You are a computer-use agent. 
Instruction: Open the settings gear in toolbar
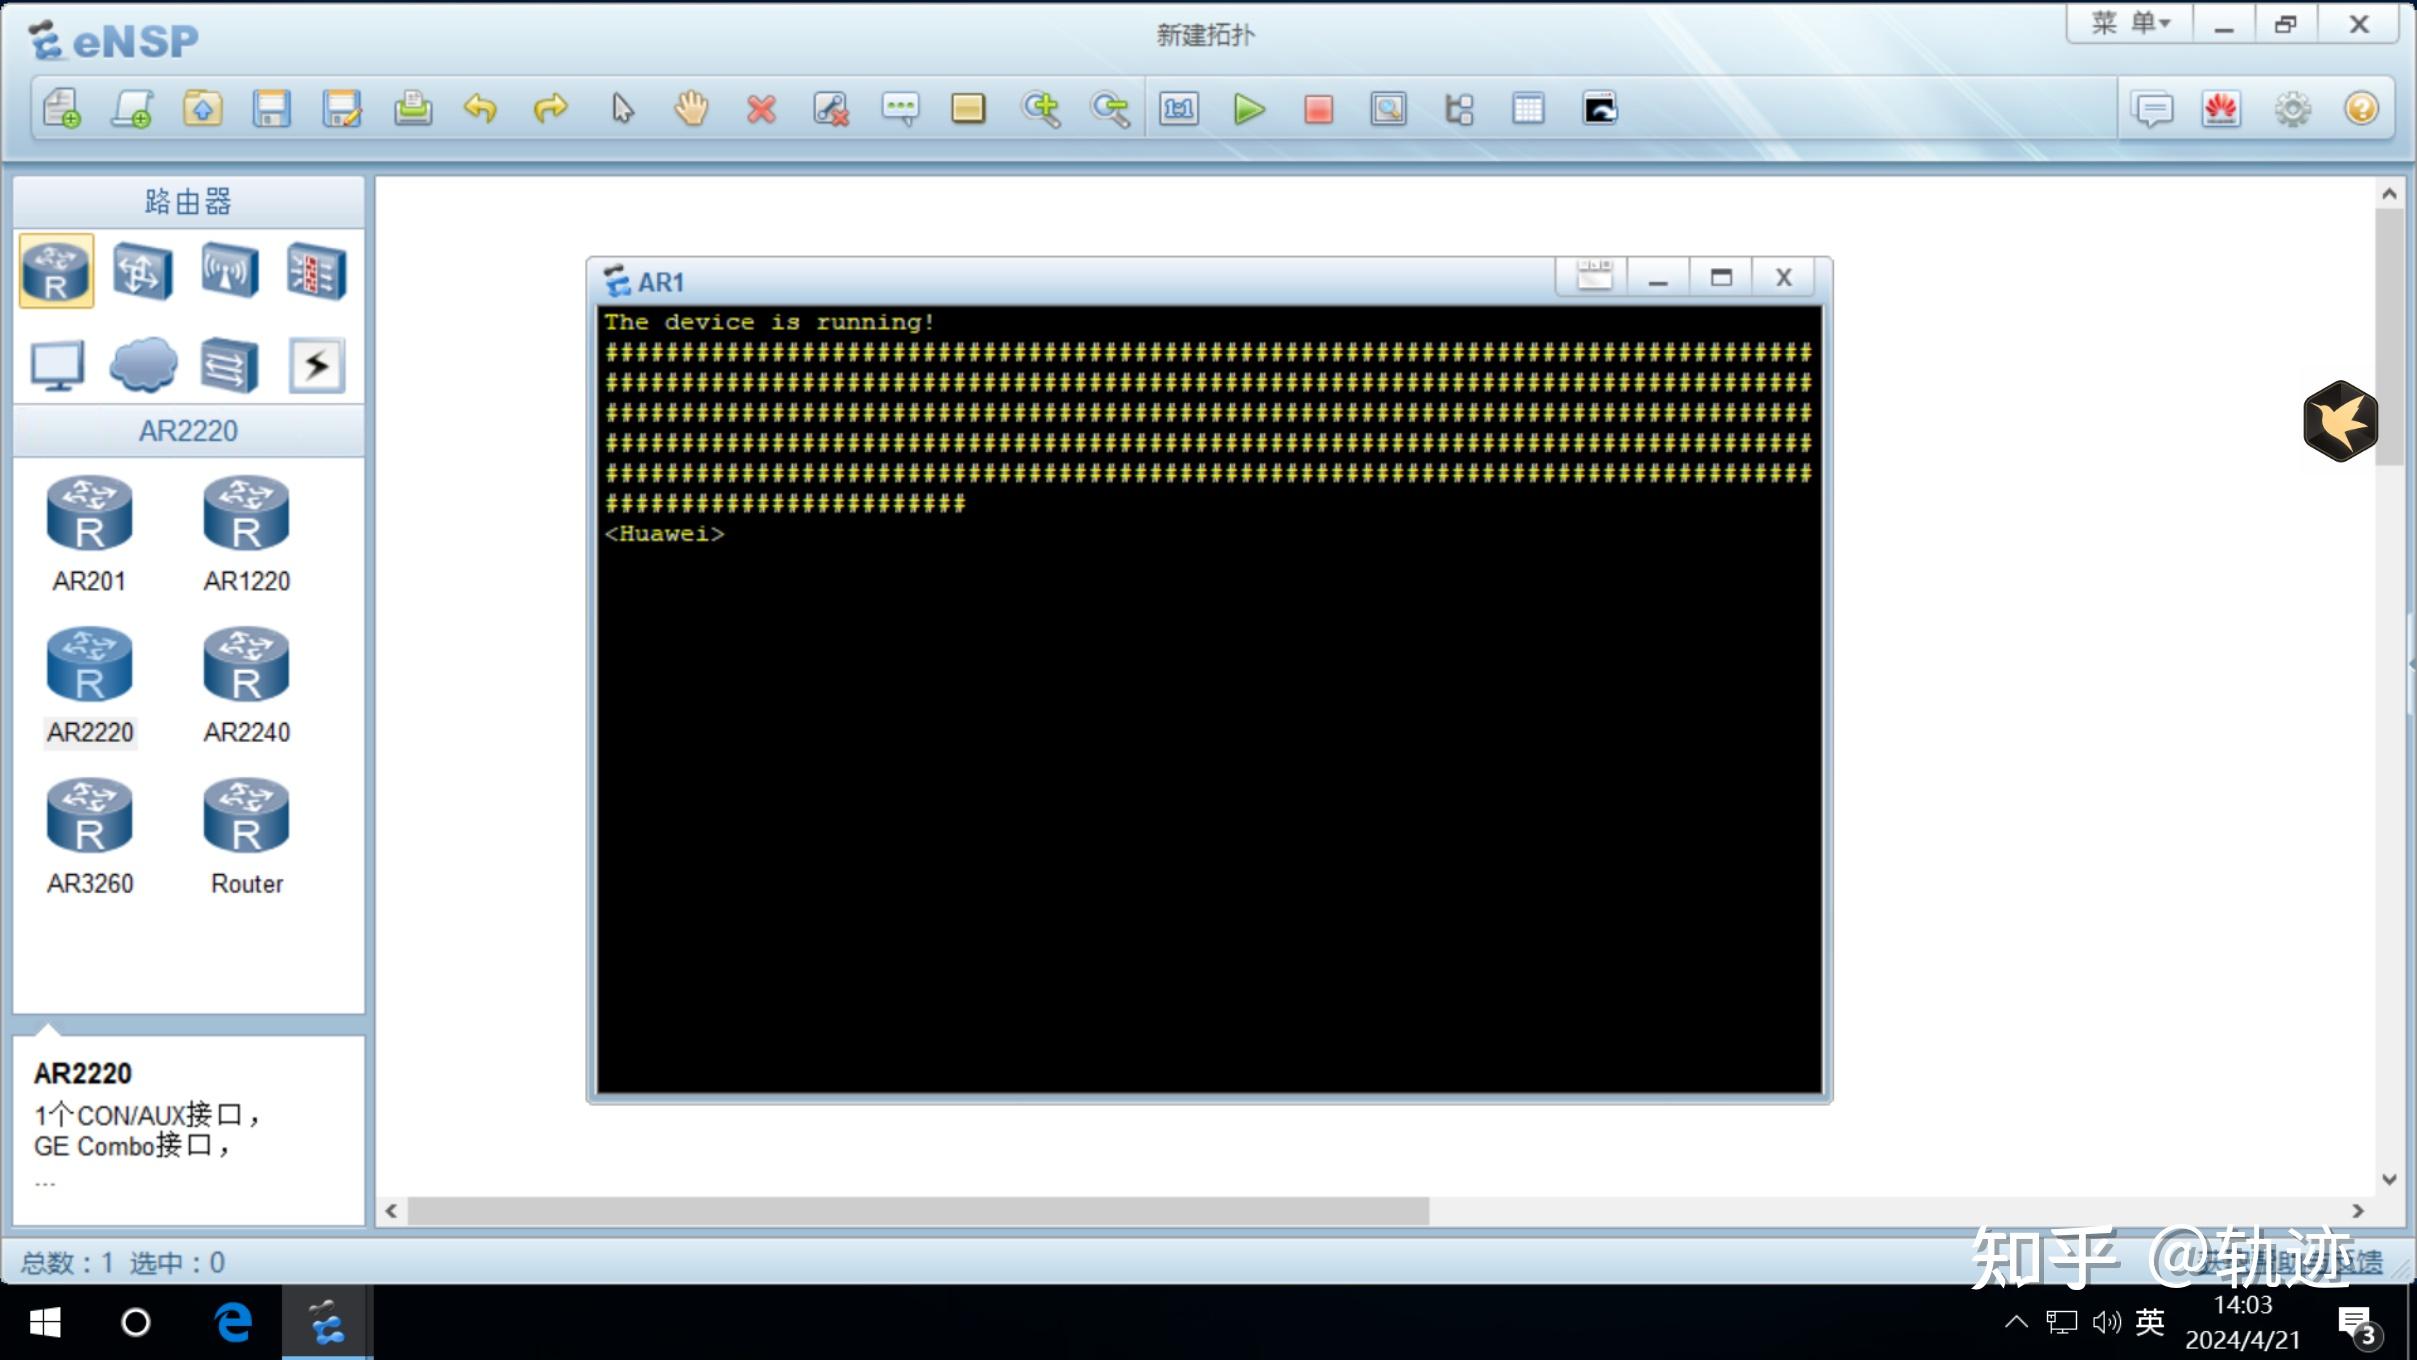[x=2292, y=108]
